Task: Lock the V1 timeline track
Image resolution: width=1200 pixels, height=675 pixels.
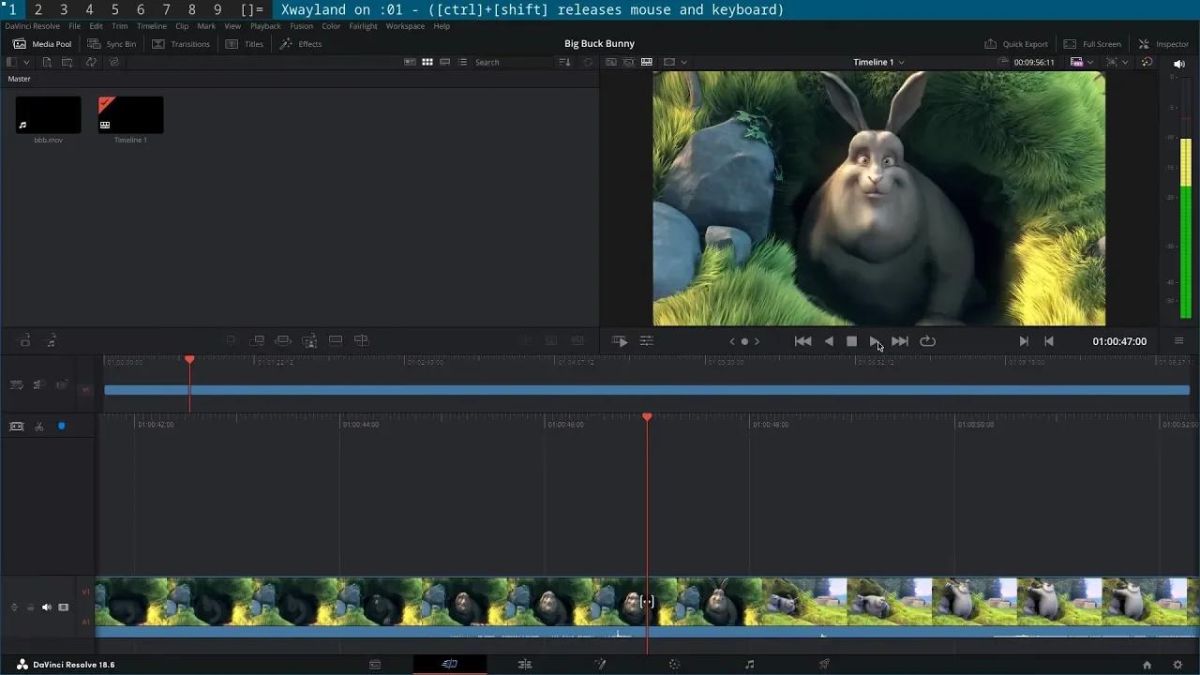Action: [x=30, y=607]
